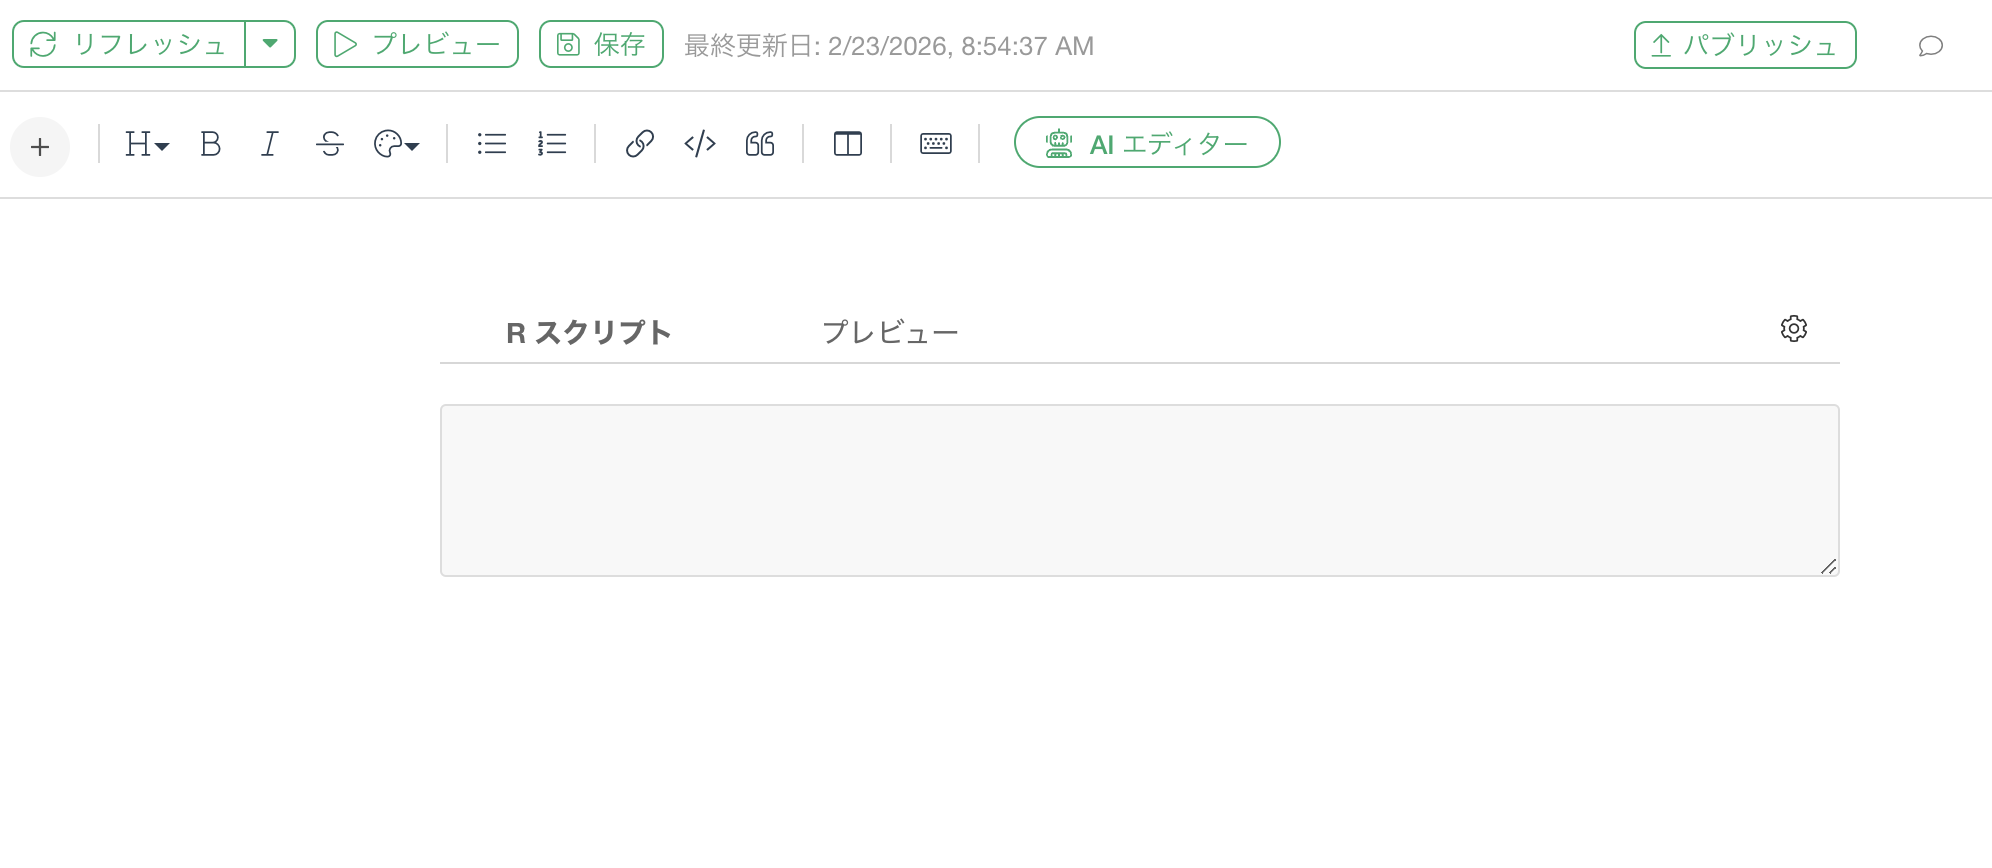
Task: Toggle italic formatting
Action: coord(269,144)
